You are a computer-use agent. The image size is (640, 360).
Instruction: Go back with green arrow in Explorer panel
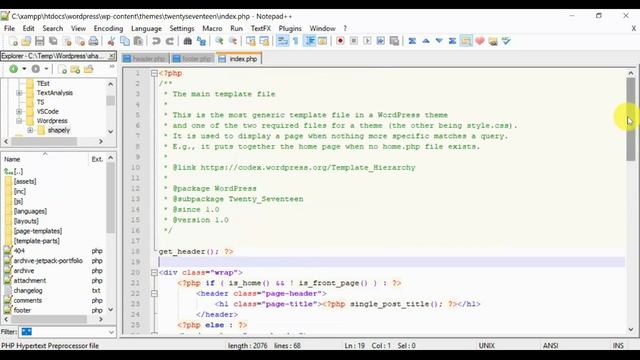coord(13,69)
